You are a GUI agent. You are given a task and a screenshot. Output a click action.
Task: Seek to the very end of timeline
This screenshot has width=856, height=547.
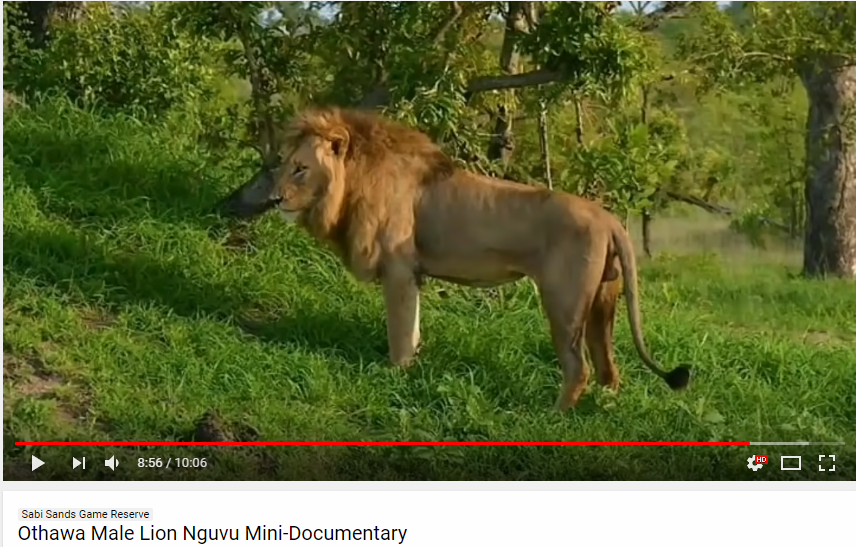point(842,443)
